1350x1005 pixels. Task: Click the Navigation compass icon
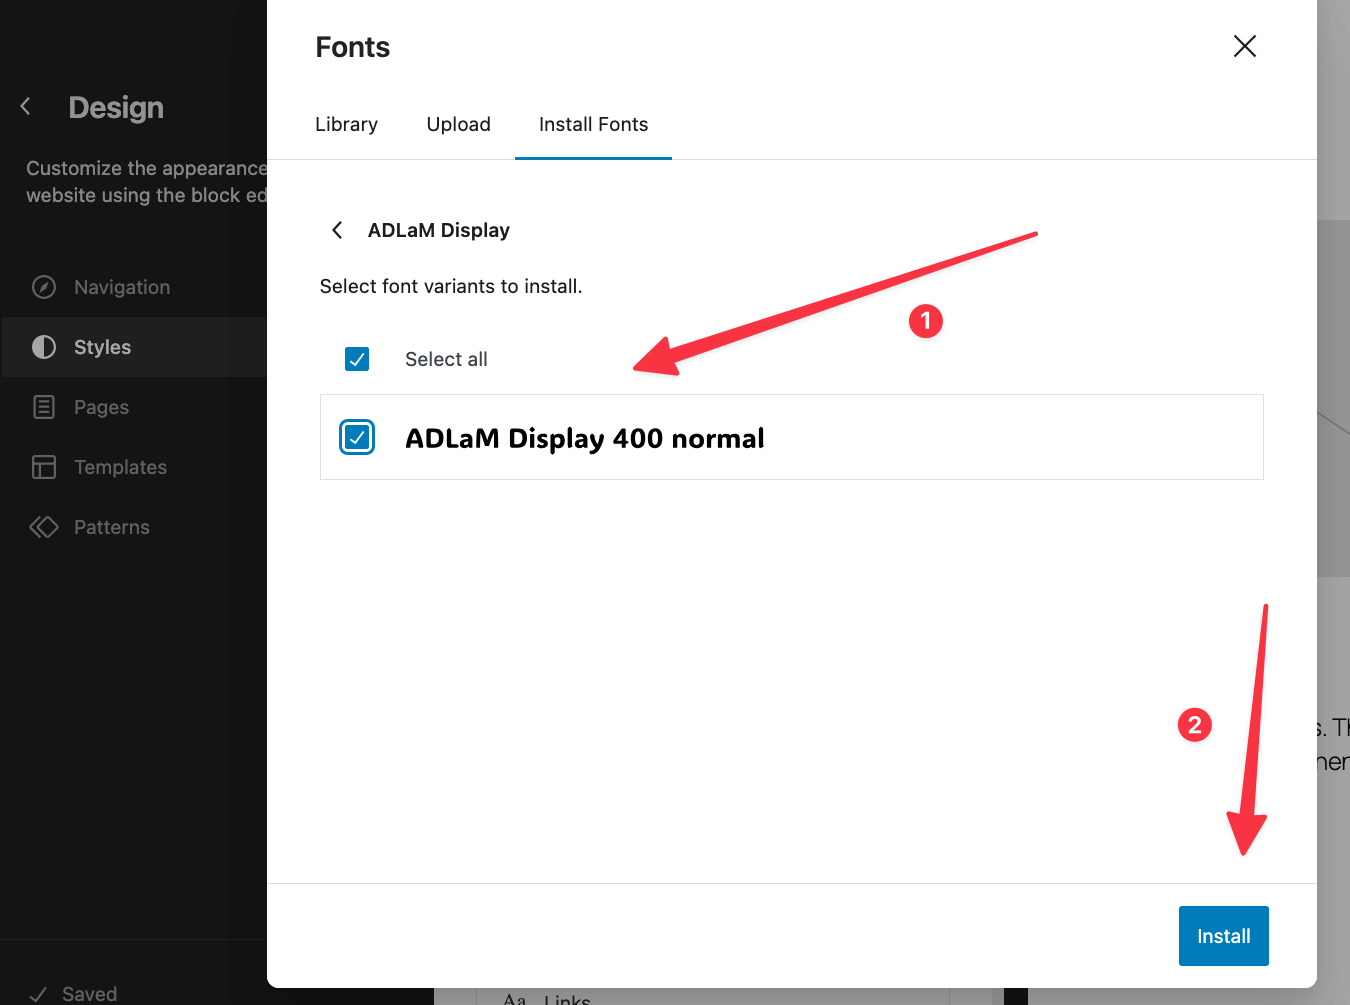pyautogui.click(x=44, y=287)
